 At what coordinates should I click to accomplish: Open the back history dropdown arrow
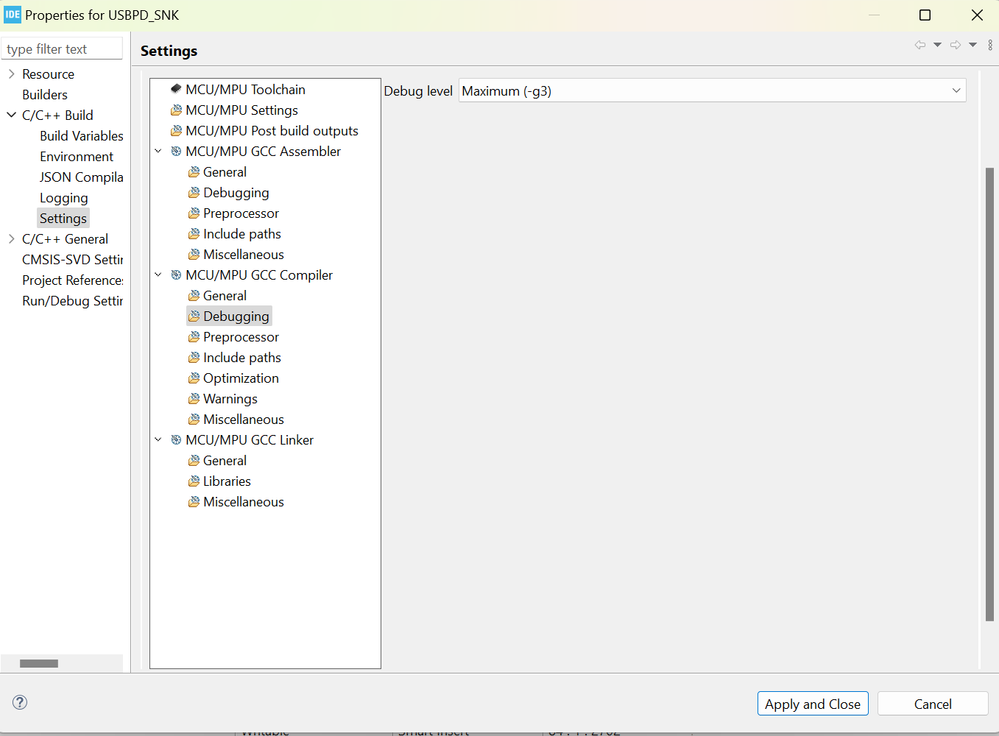click(937, 45)
